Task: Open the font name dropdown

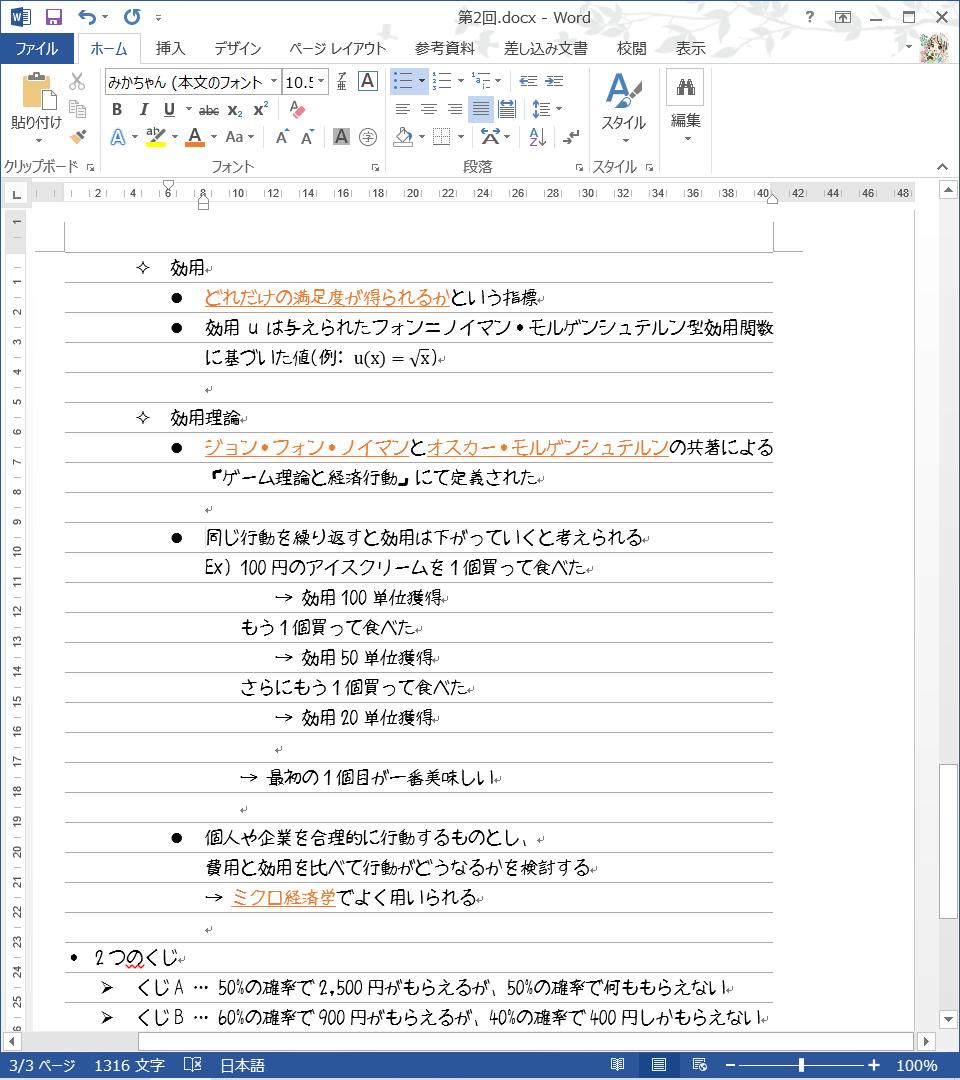Action: (x=274, y=82)
